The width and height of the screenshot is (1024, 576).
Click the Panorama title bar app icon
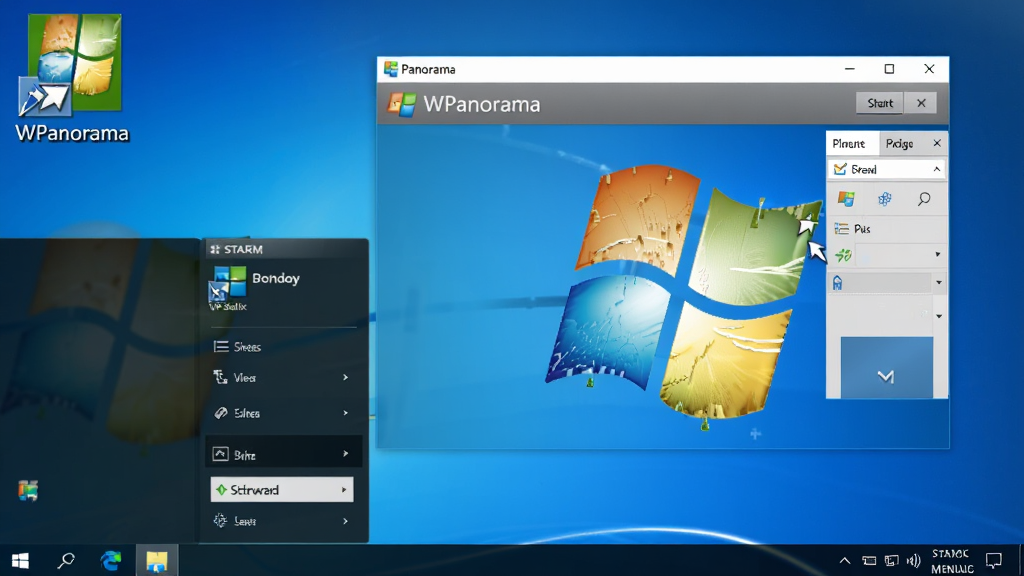click(391, 69)
